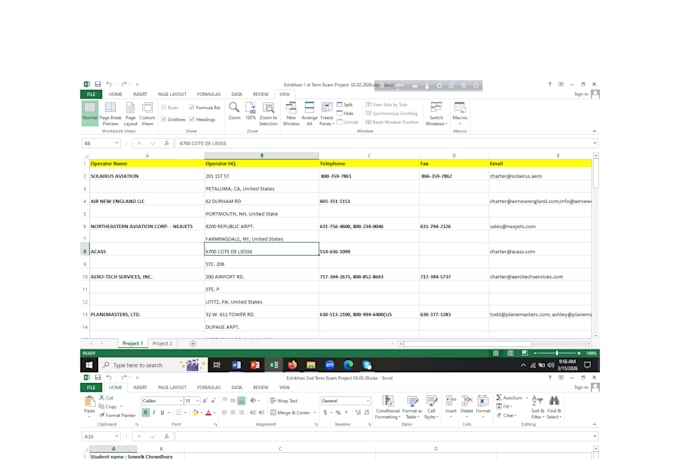Screen dimensions: 680x459
Task: Open Conditional Formatting
Action: (x=387, y=407)
